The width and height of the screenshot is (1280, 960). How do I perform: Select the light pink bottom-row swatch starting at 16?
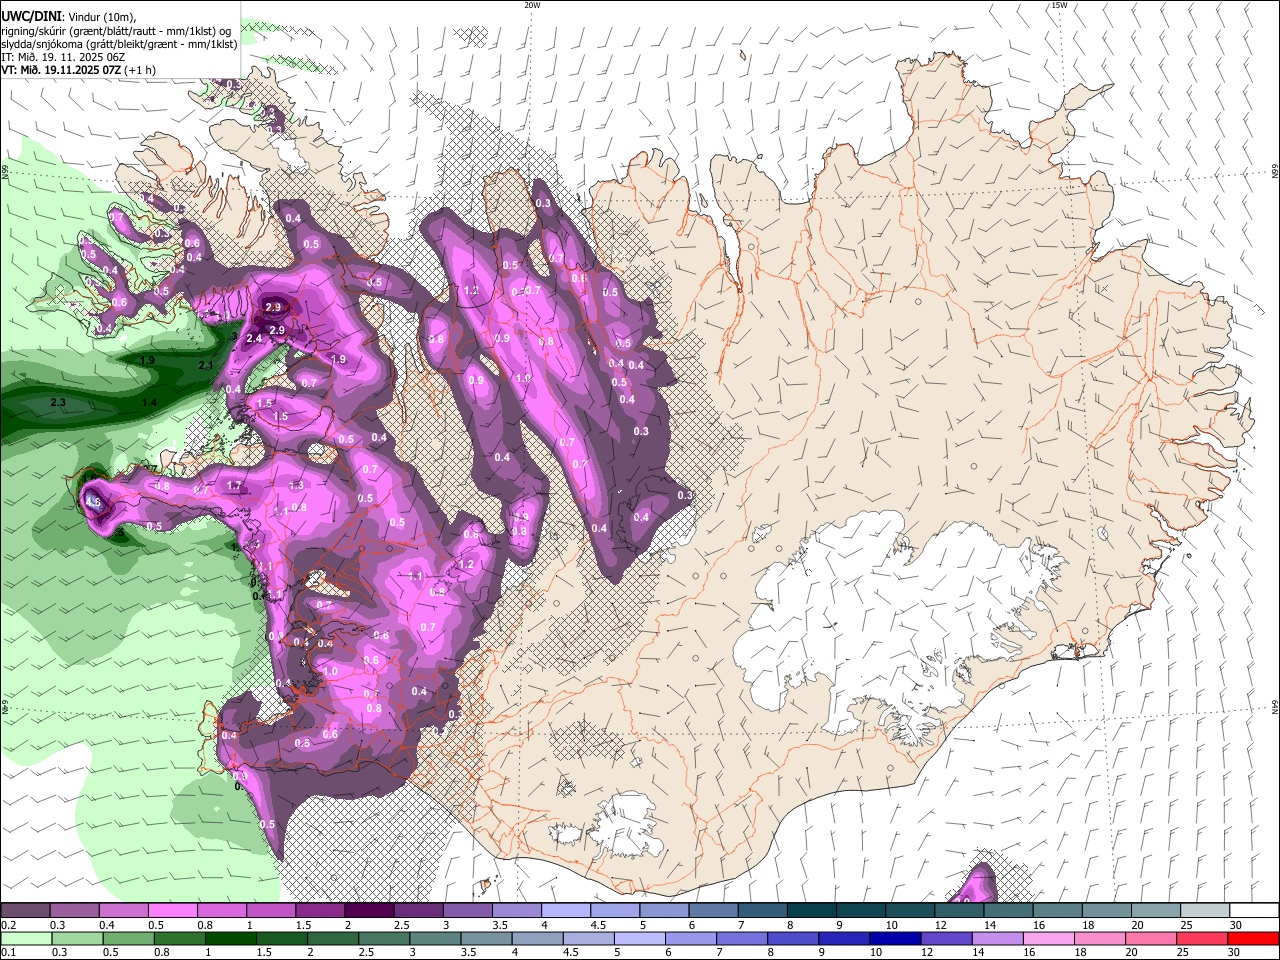pyautogui.click(x=1047, y=939)
